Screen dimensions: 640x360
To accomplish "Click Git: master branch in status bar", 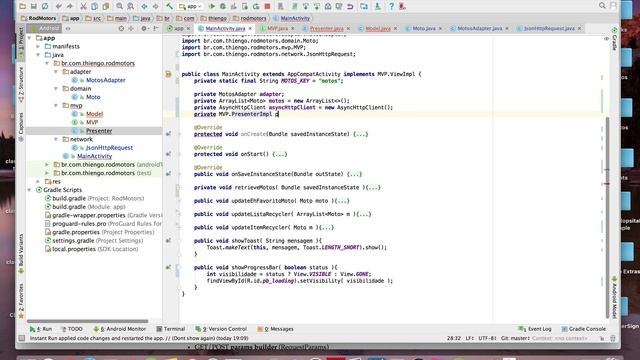I will tap(515, 338).
